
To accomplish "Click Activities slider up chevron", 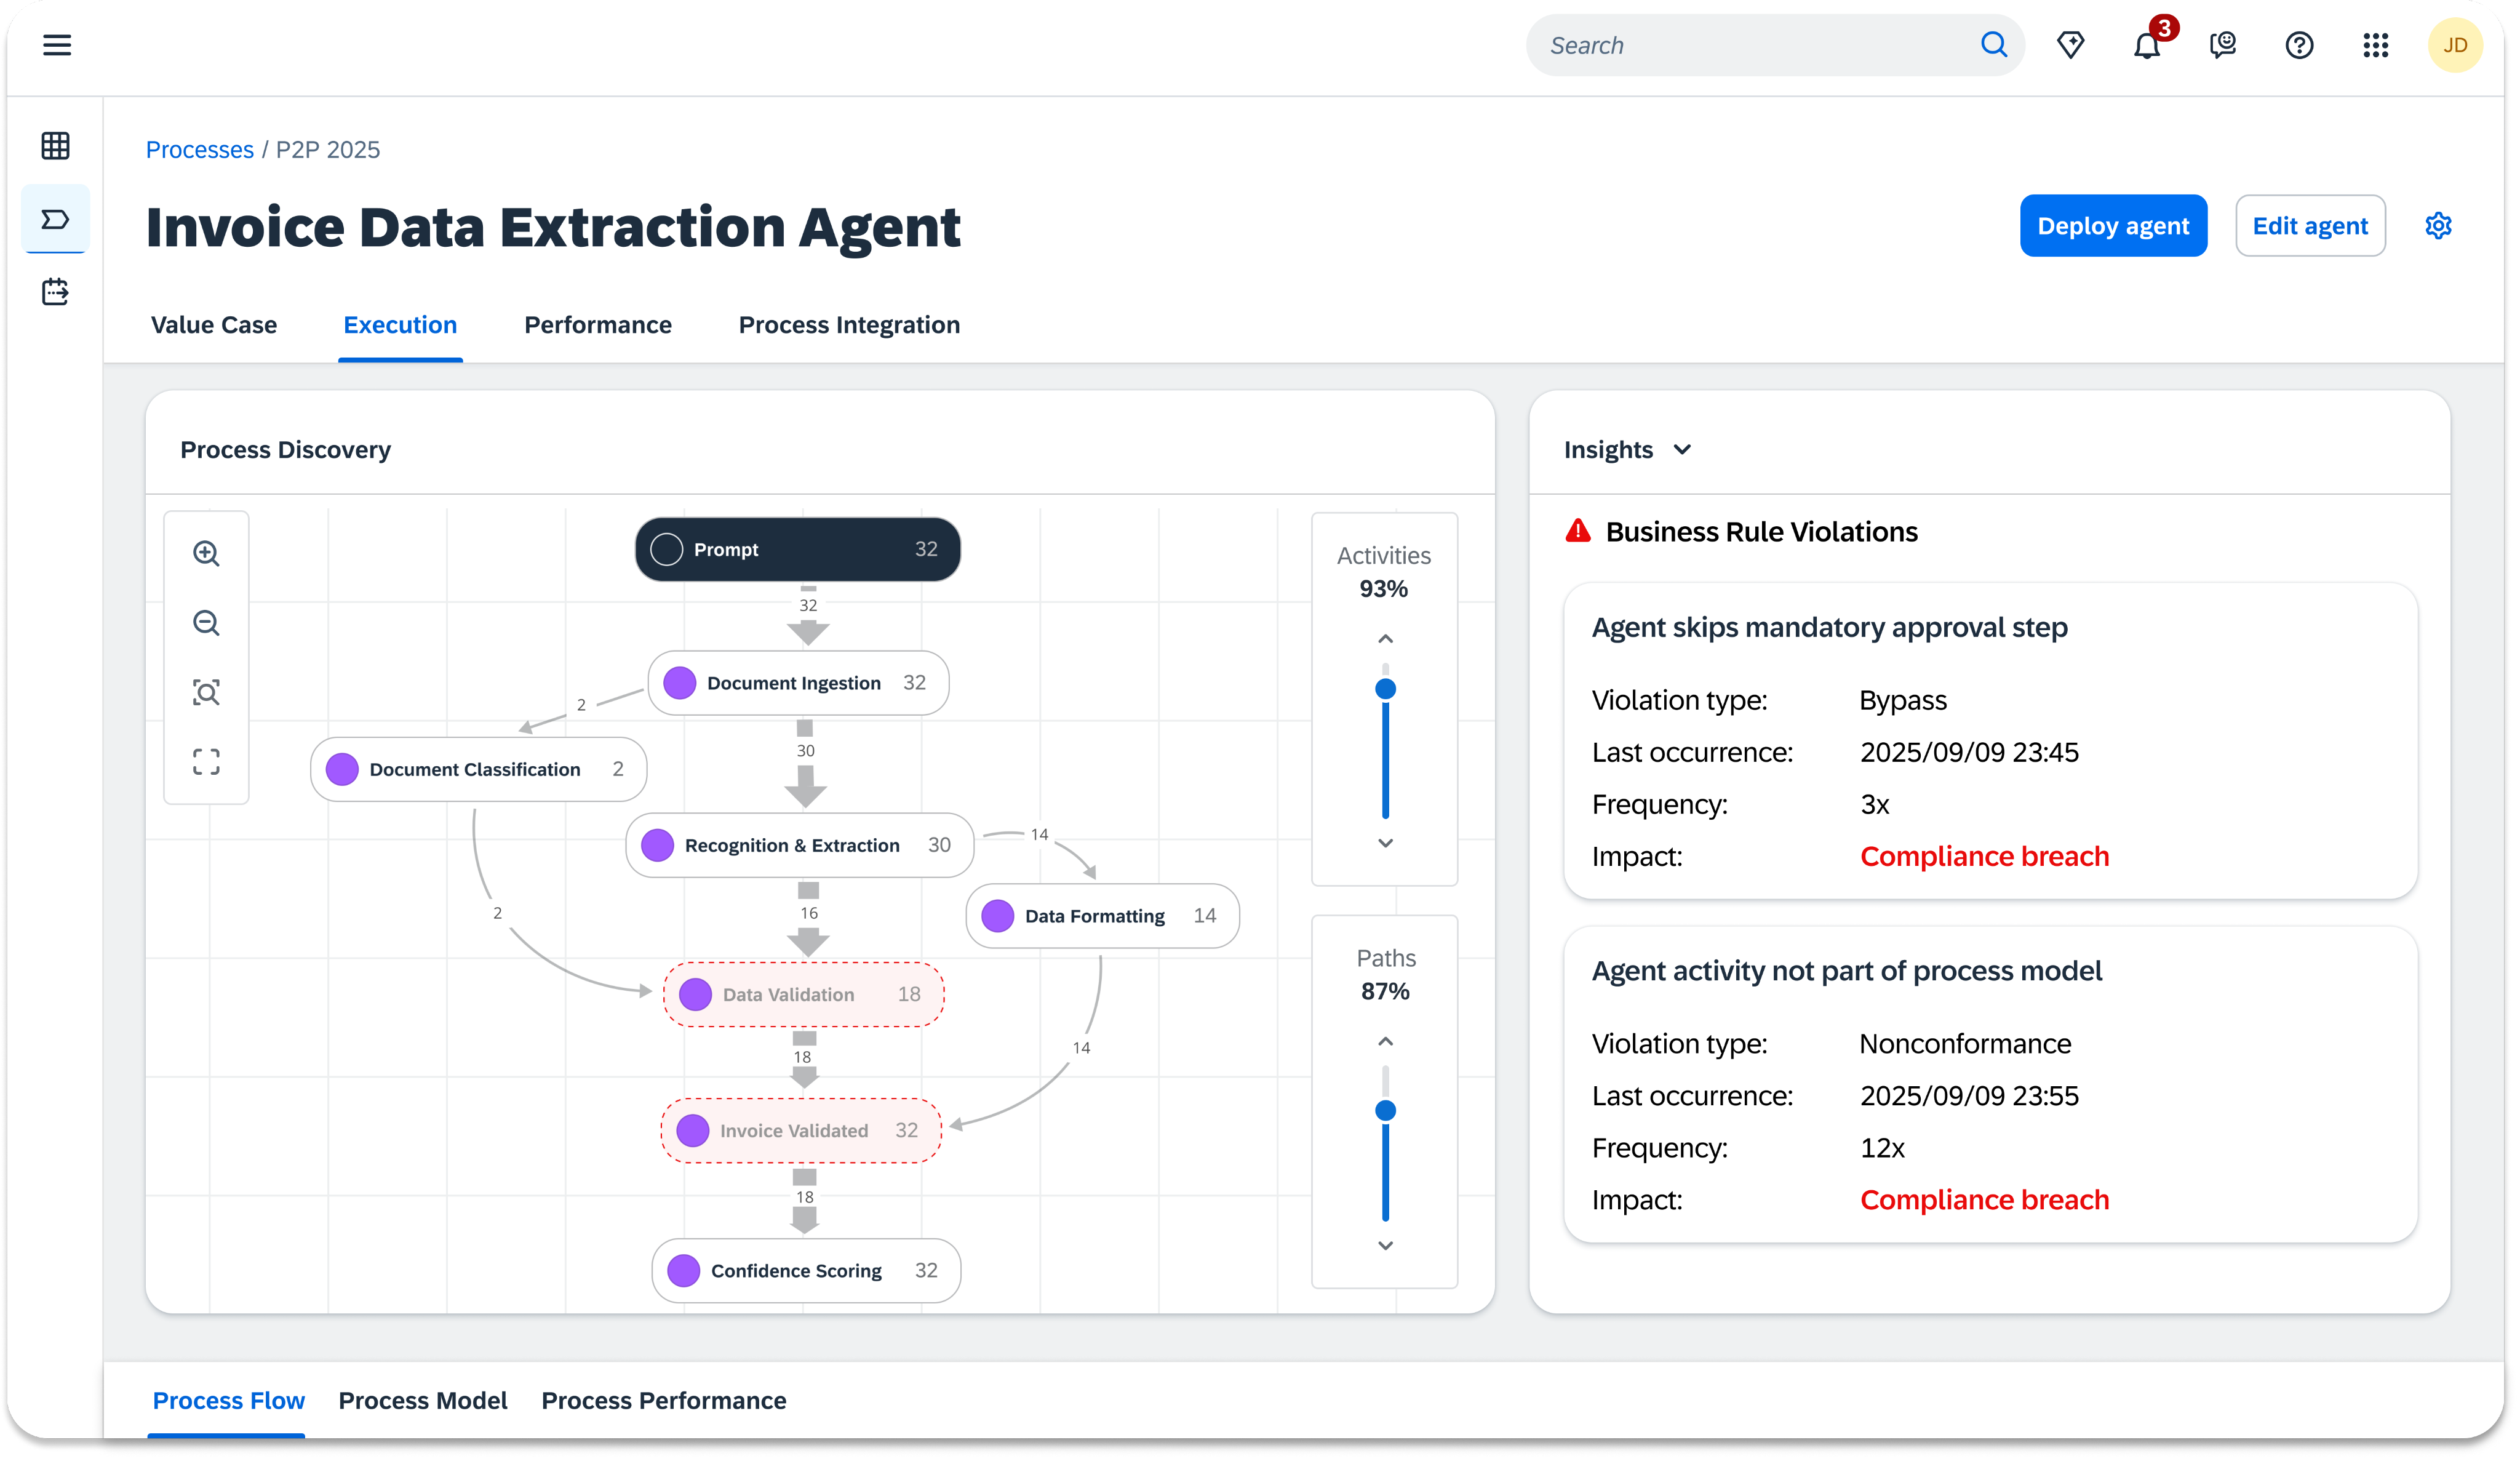I will pos(1385,639).
